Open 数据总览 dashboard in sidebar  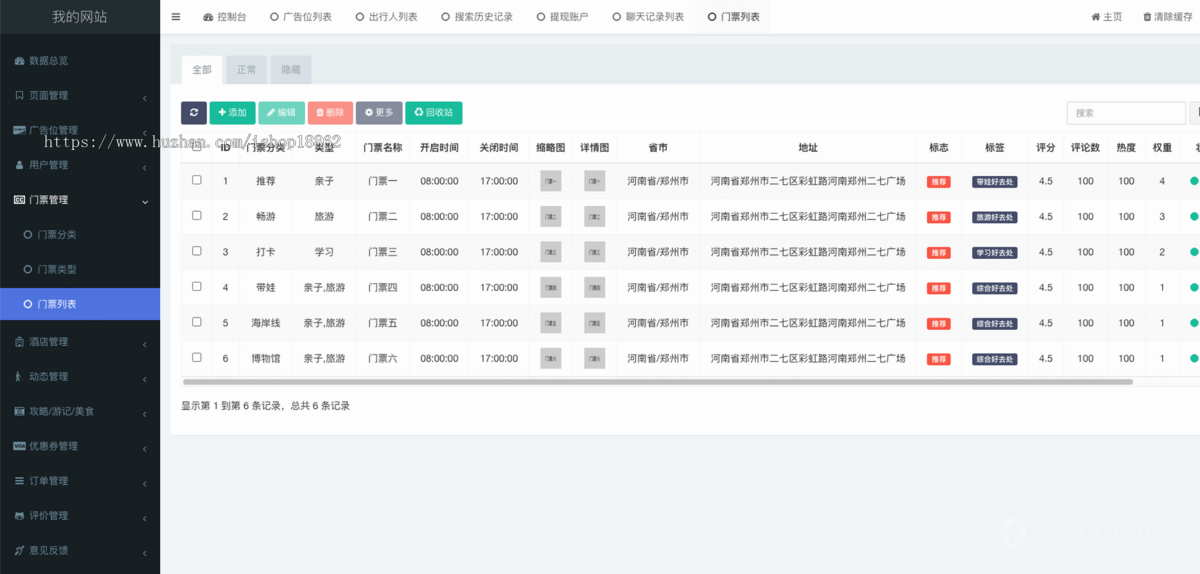pyautogui.click(x=48, y=61)
